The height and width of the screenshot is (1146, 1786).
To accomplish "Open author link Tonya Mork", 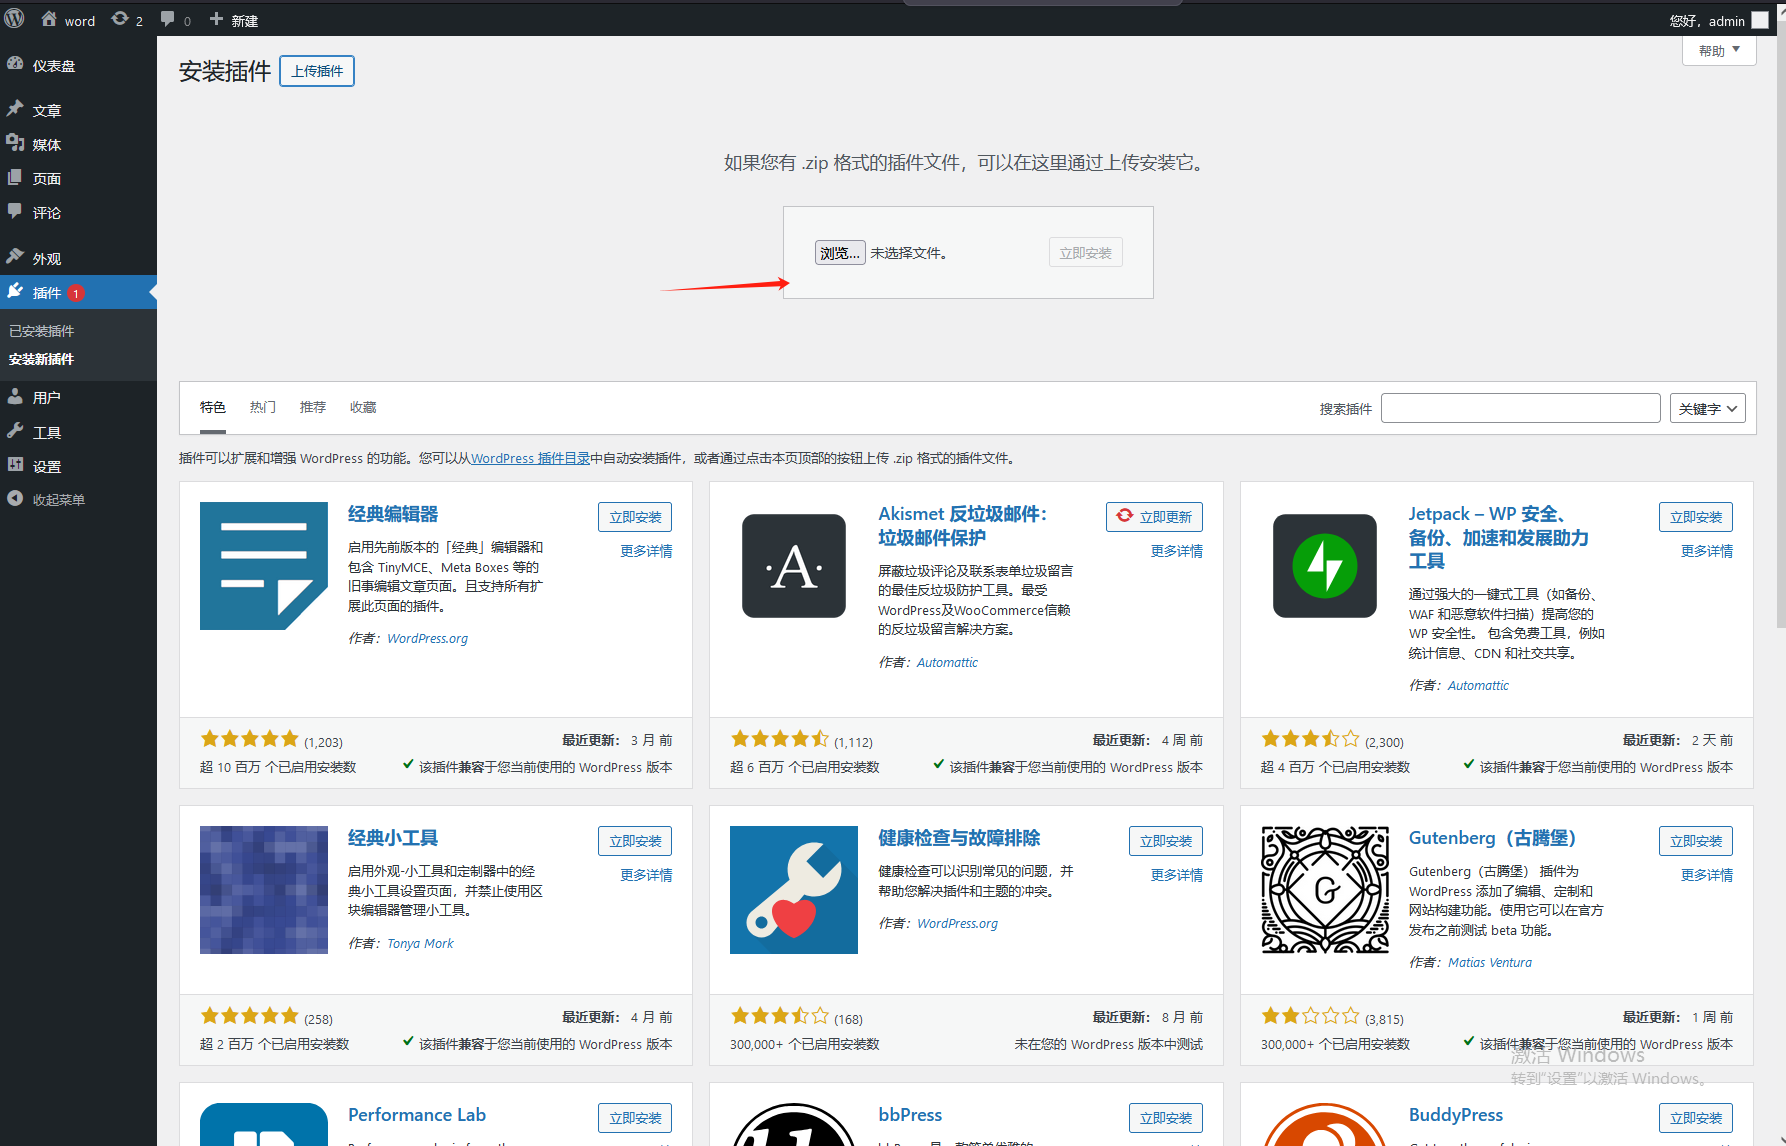I will tap(420, 943).
